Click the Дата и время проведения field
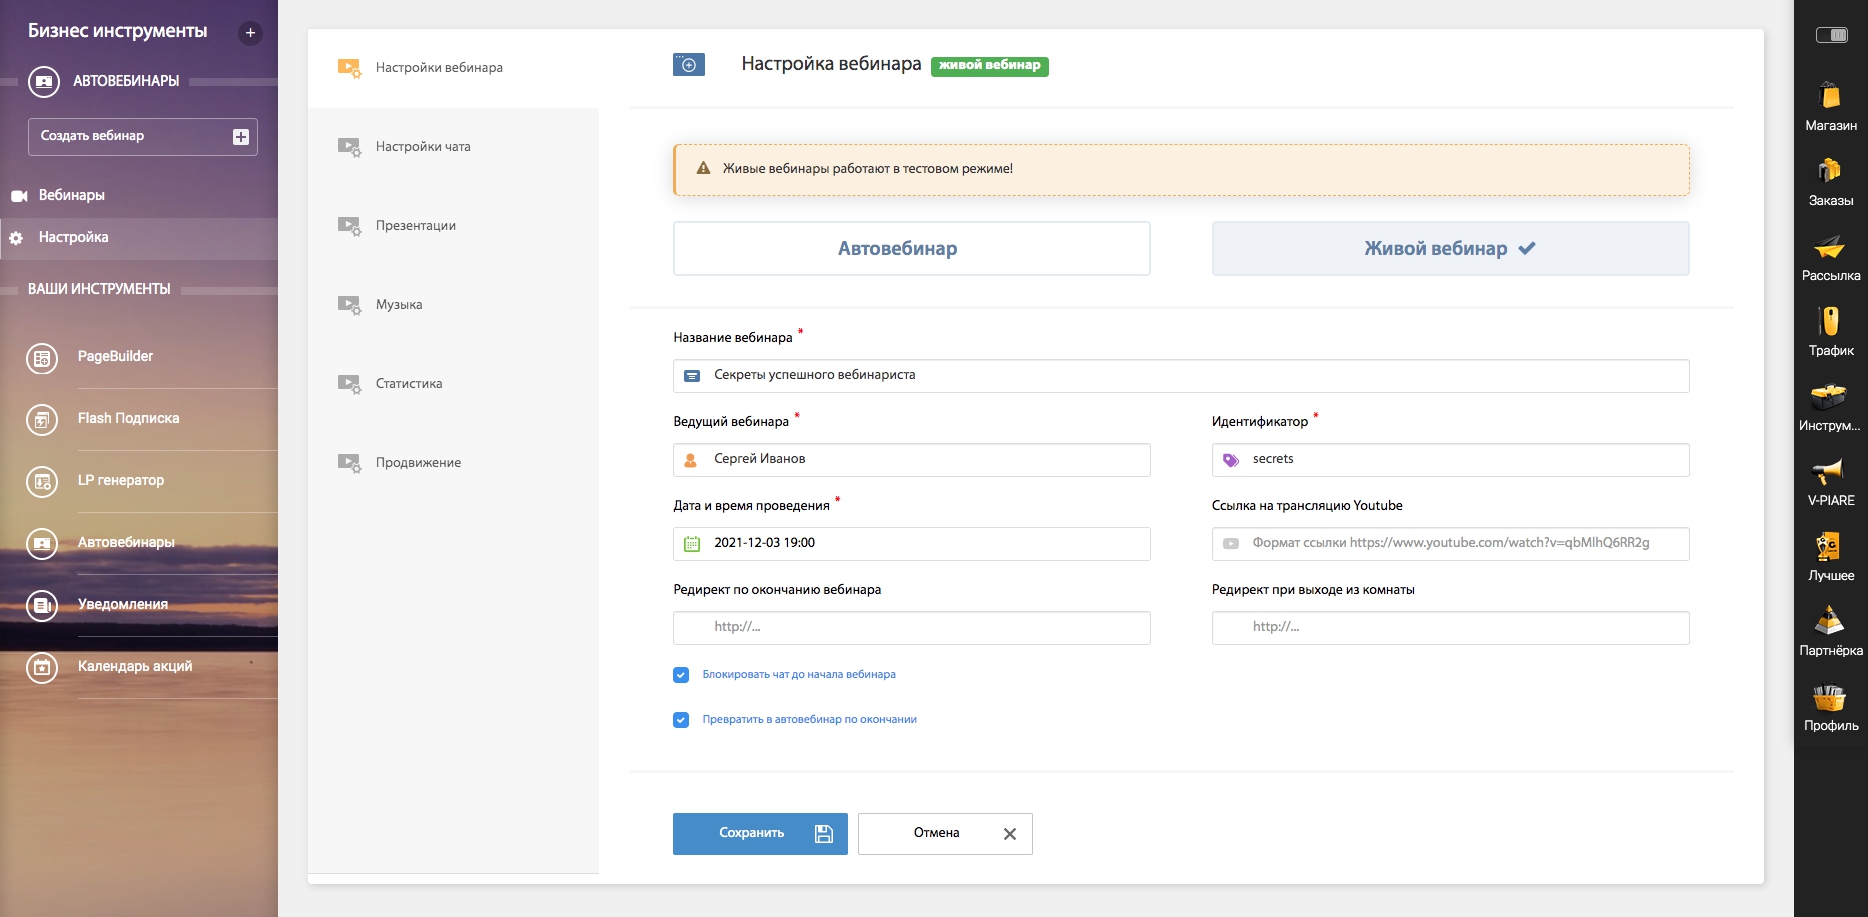 point(911,544)
